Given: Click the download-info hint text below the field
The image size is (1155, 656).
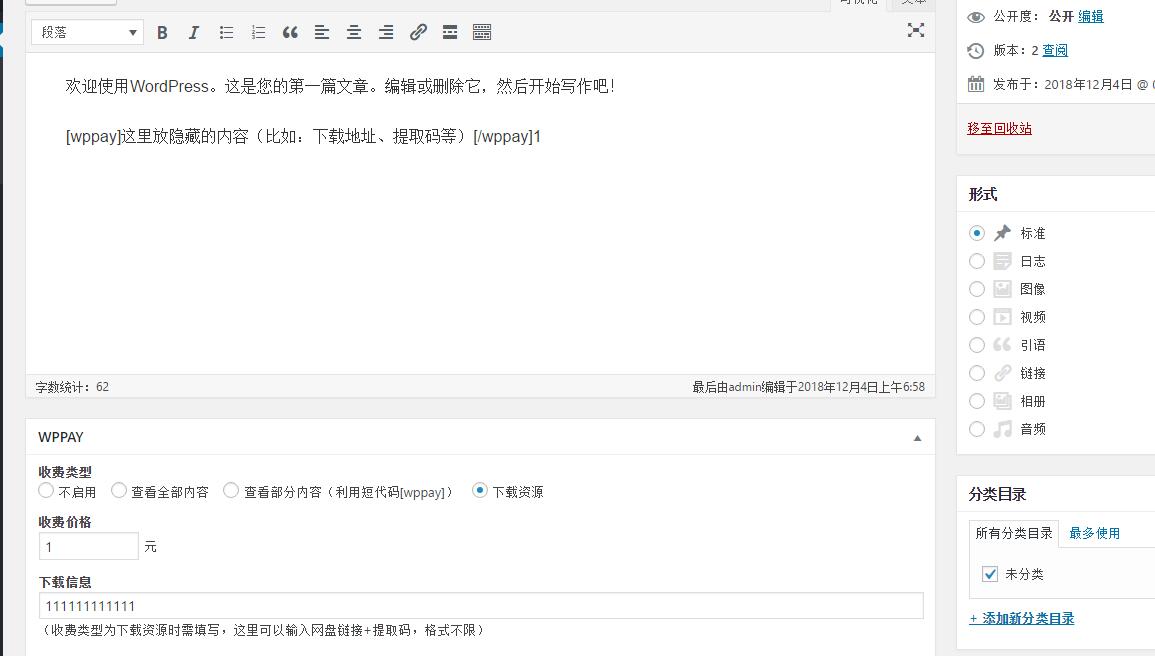Looking at the screenshot, I should [263, 630].
